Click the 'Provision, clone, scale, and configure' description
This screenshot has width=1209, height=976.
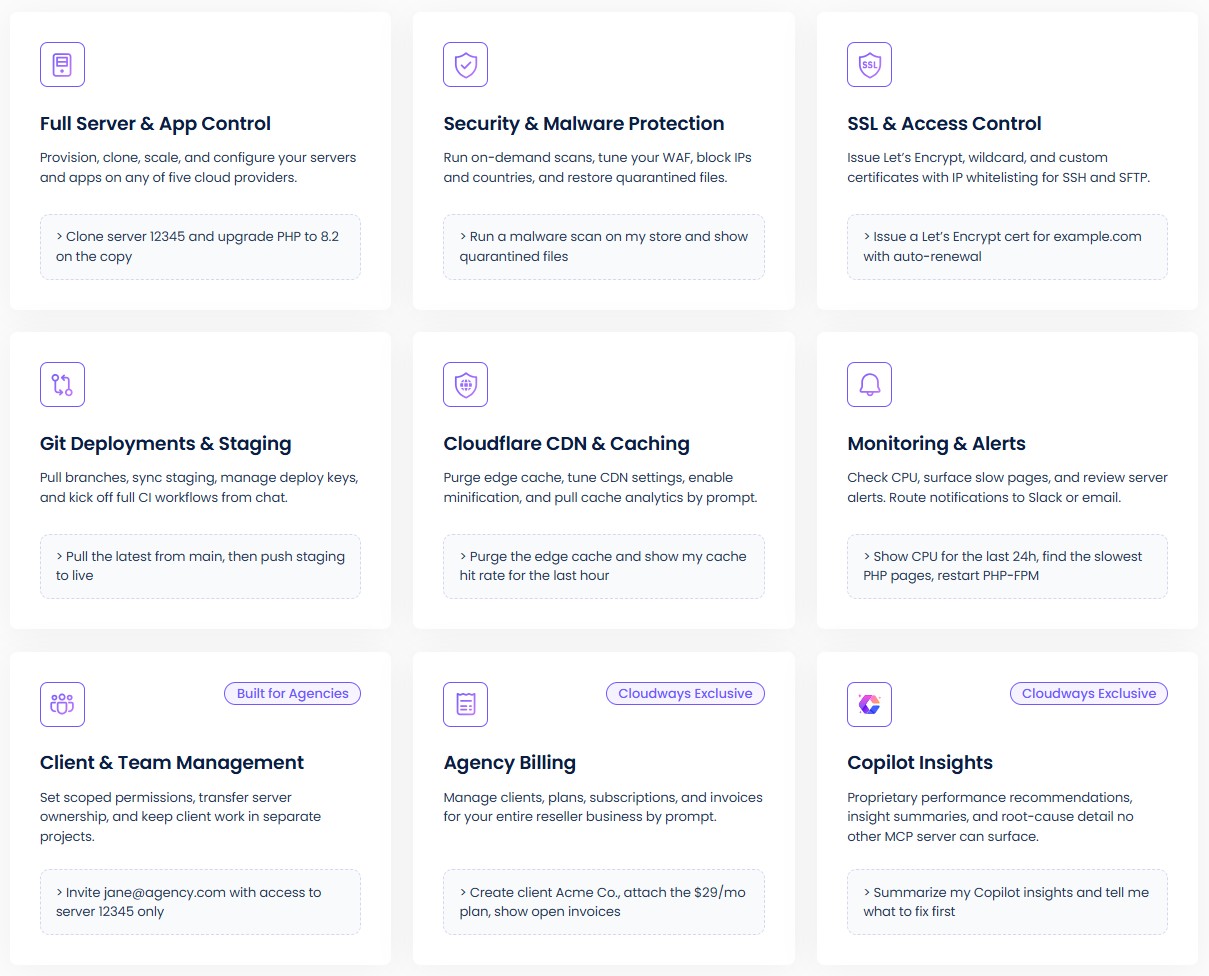point(198,167)
